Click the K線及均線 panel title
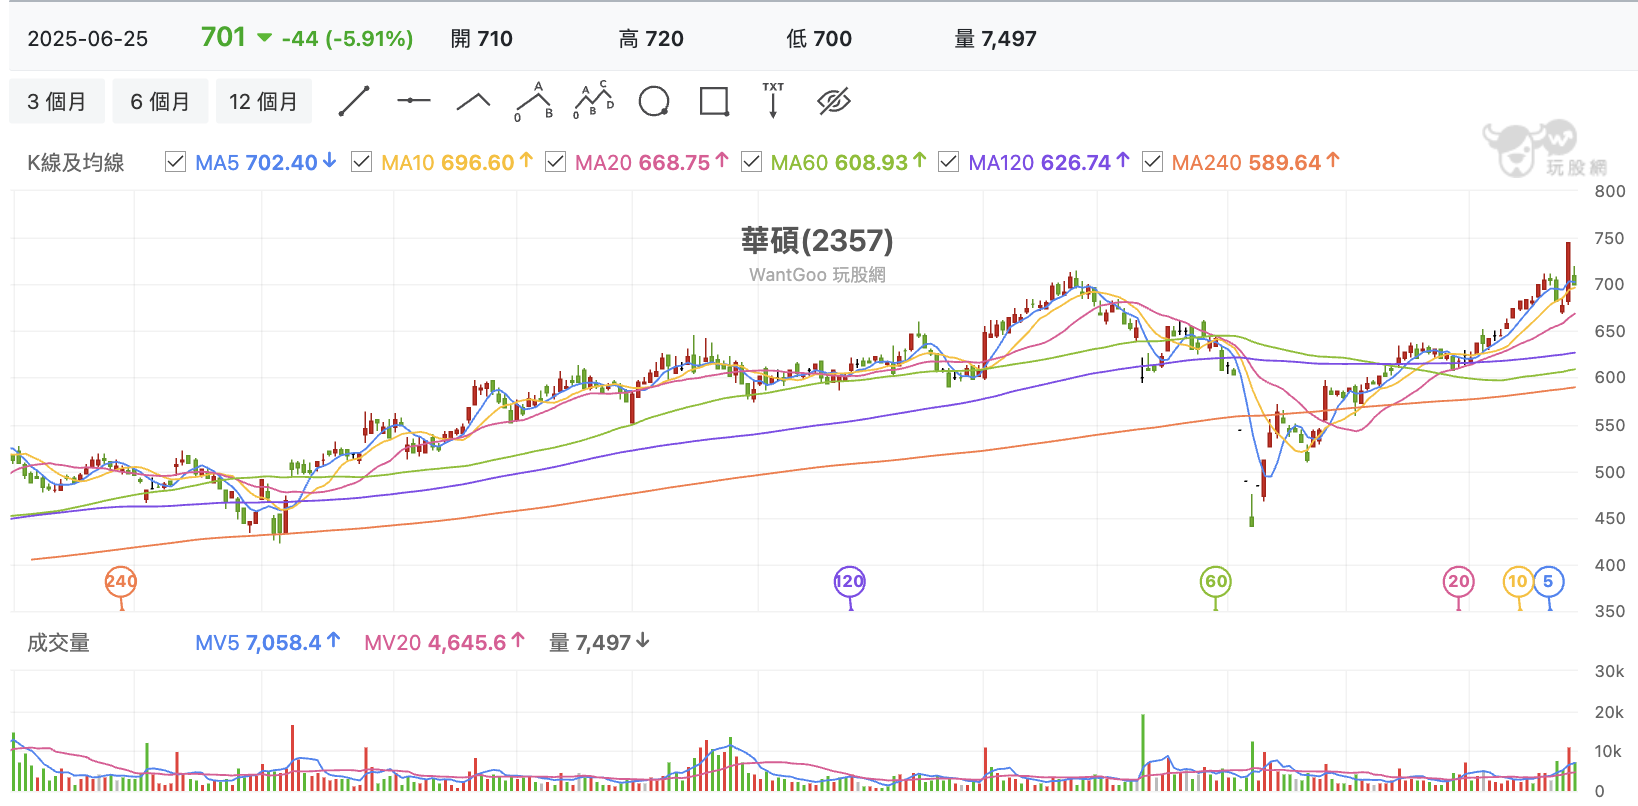The image size is (1638, 806). pos(76,163)
